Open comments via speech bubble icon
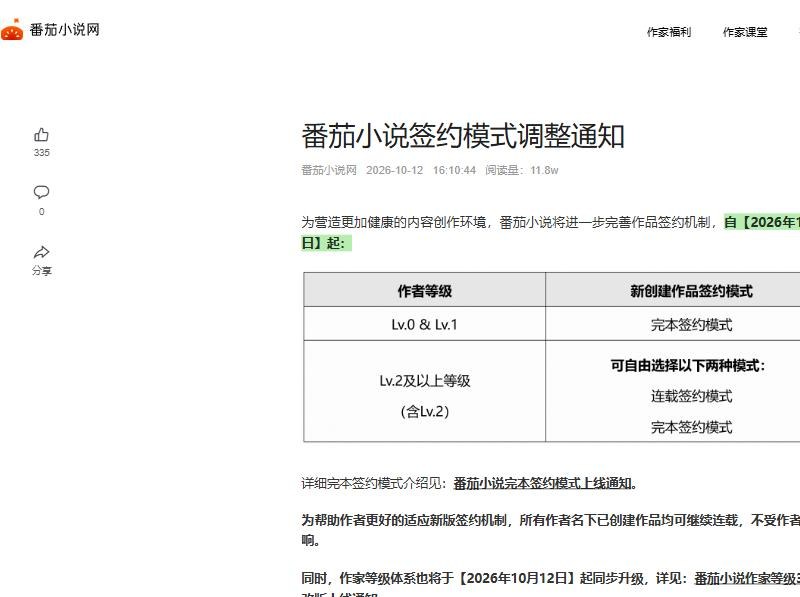 click(41, 192)
